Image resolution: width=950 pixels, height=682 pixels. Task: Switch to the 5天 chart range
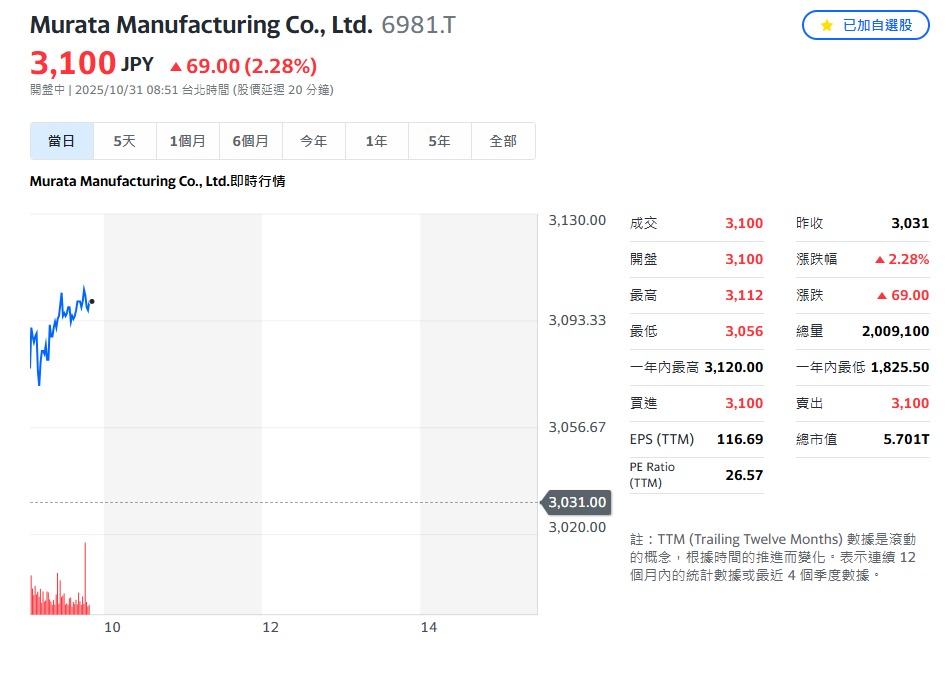coord(125,141)
